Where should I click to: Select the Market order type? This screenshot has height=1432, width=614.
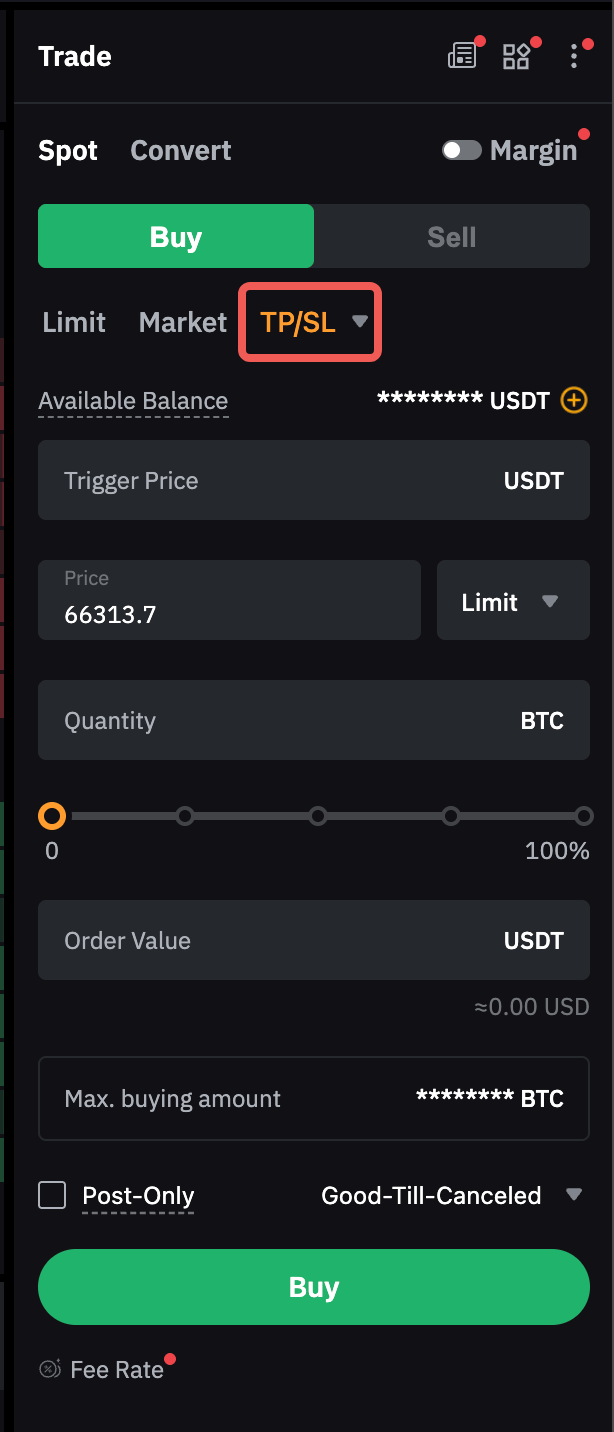click(183, 322)
